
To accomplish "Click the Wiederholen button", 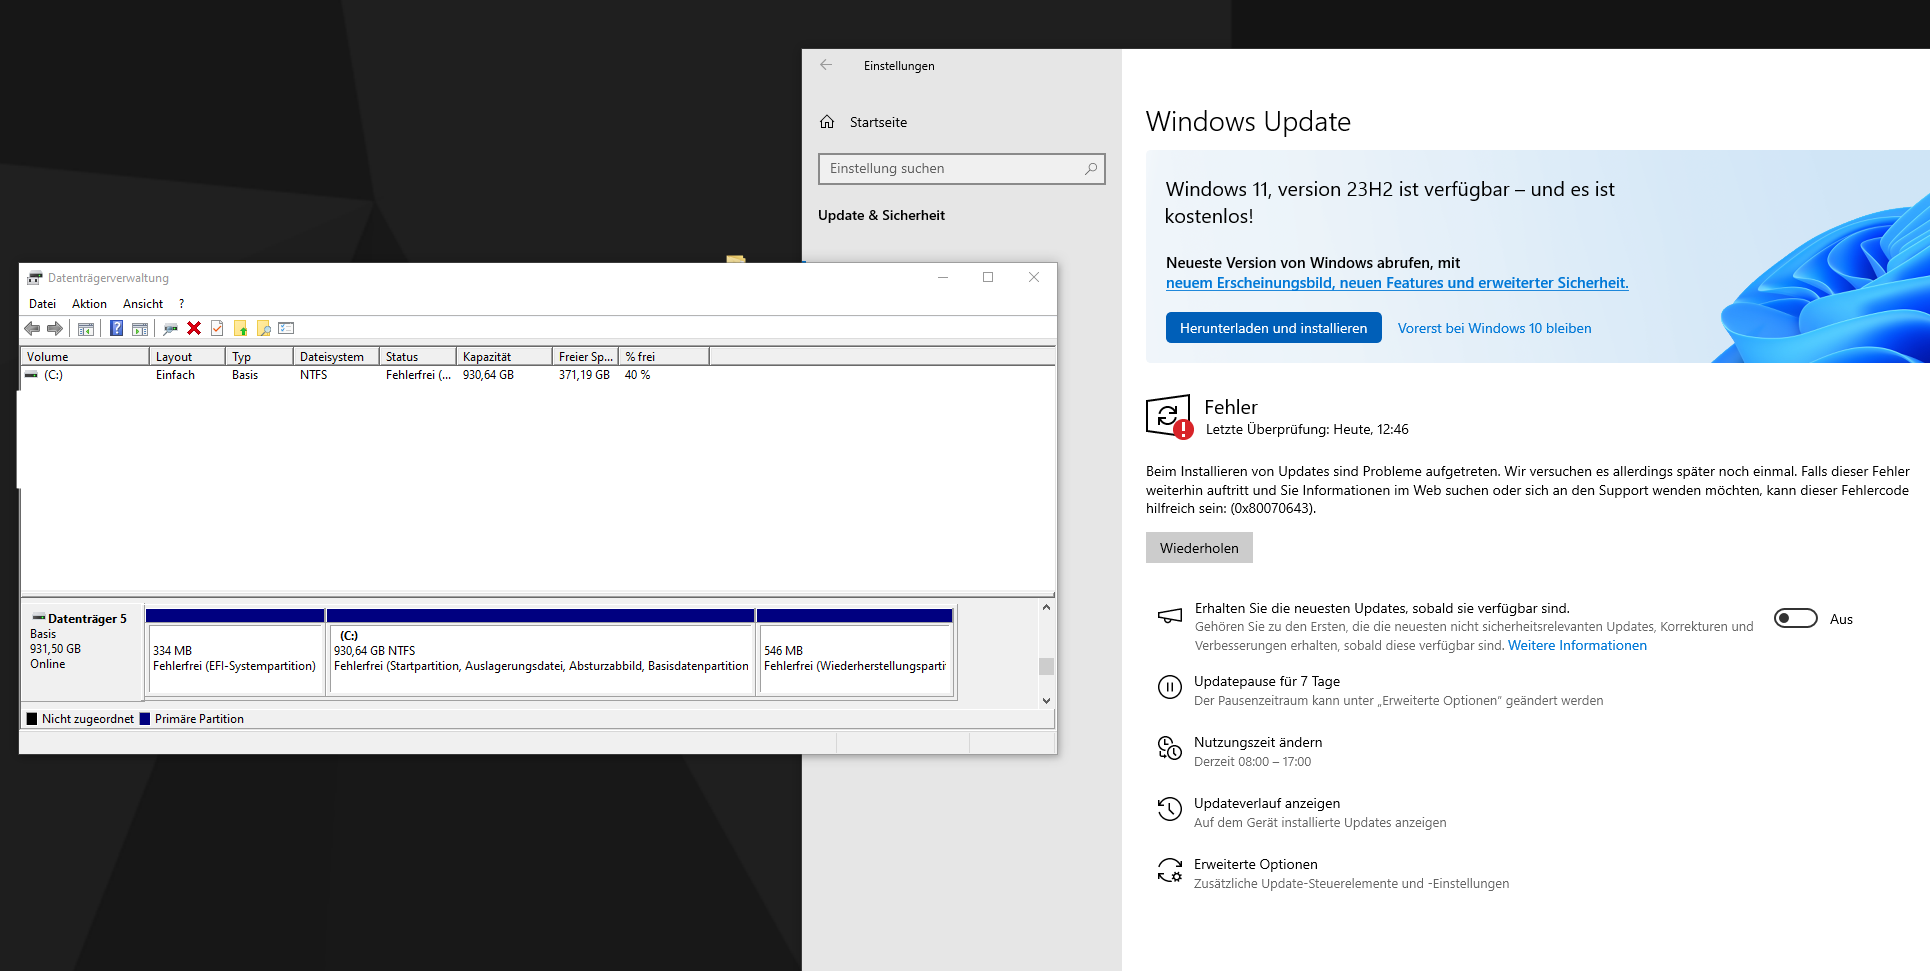I will 1199,548.
